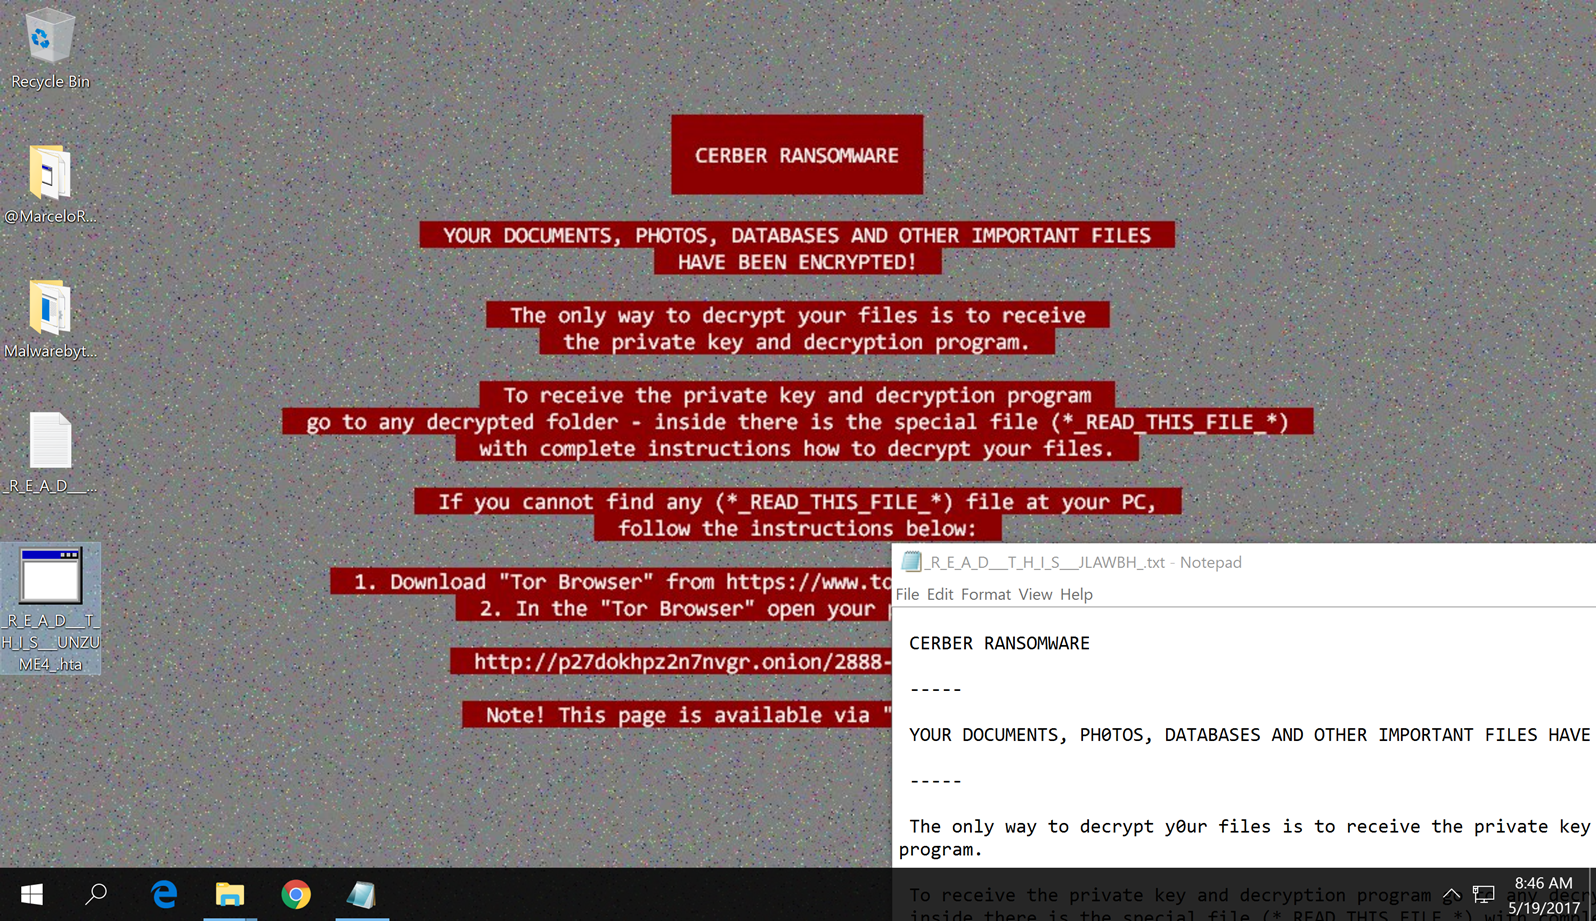The width and height of the screenshot is (1596, 921).
Task: Open the Recycle Bin desktop icon
Action: [49, 48]
